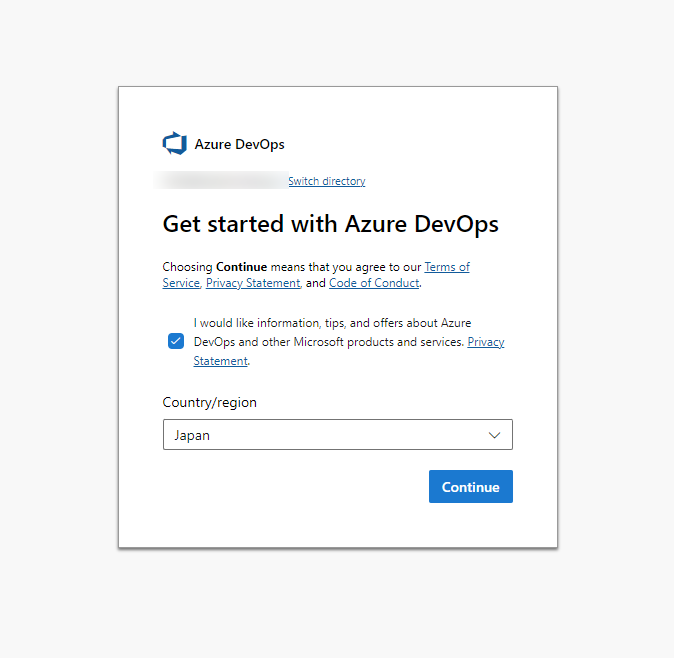
Task: Click the Azure DevOps logo icon
Action: [x=175, y=143]
